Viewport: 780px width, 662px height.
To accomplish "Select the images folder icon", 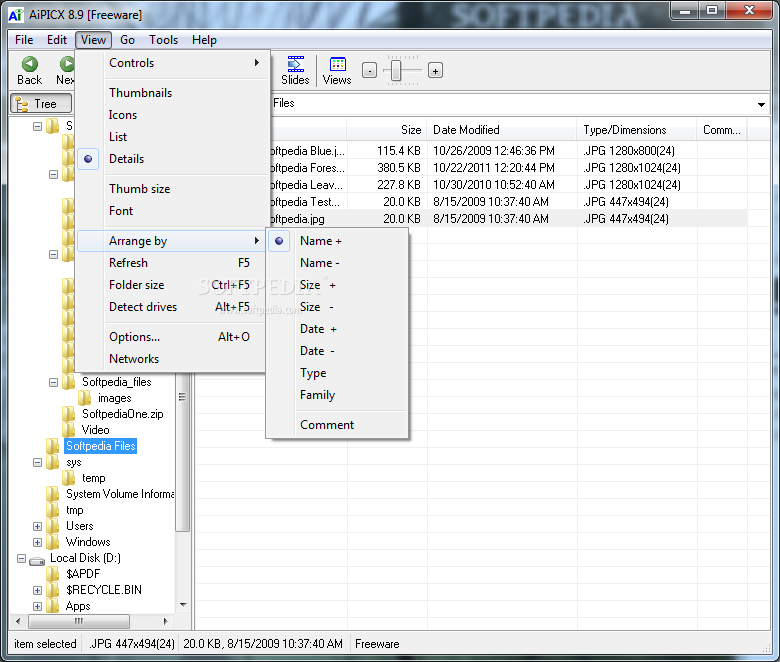I will point(85,398).
